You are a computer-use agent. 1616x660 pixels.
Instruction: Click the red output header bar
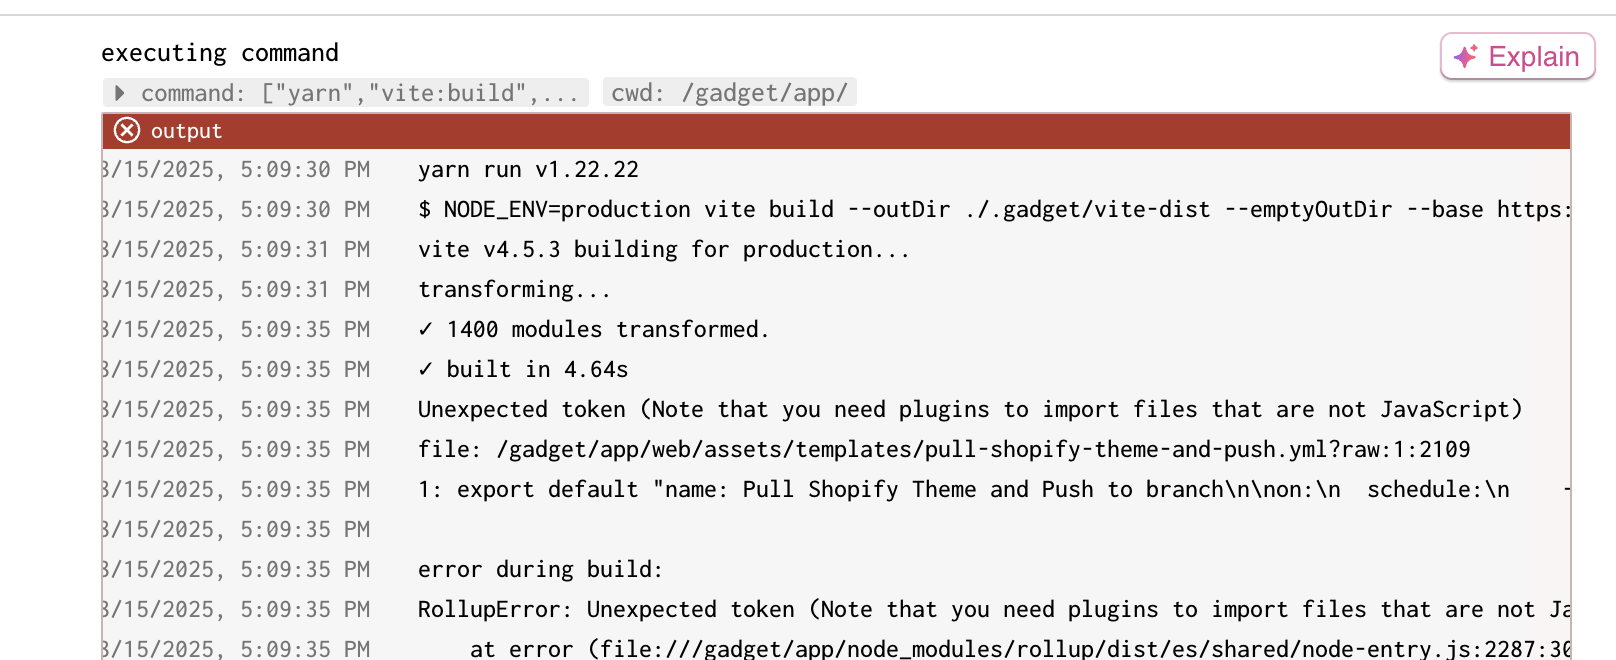836,131
